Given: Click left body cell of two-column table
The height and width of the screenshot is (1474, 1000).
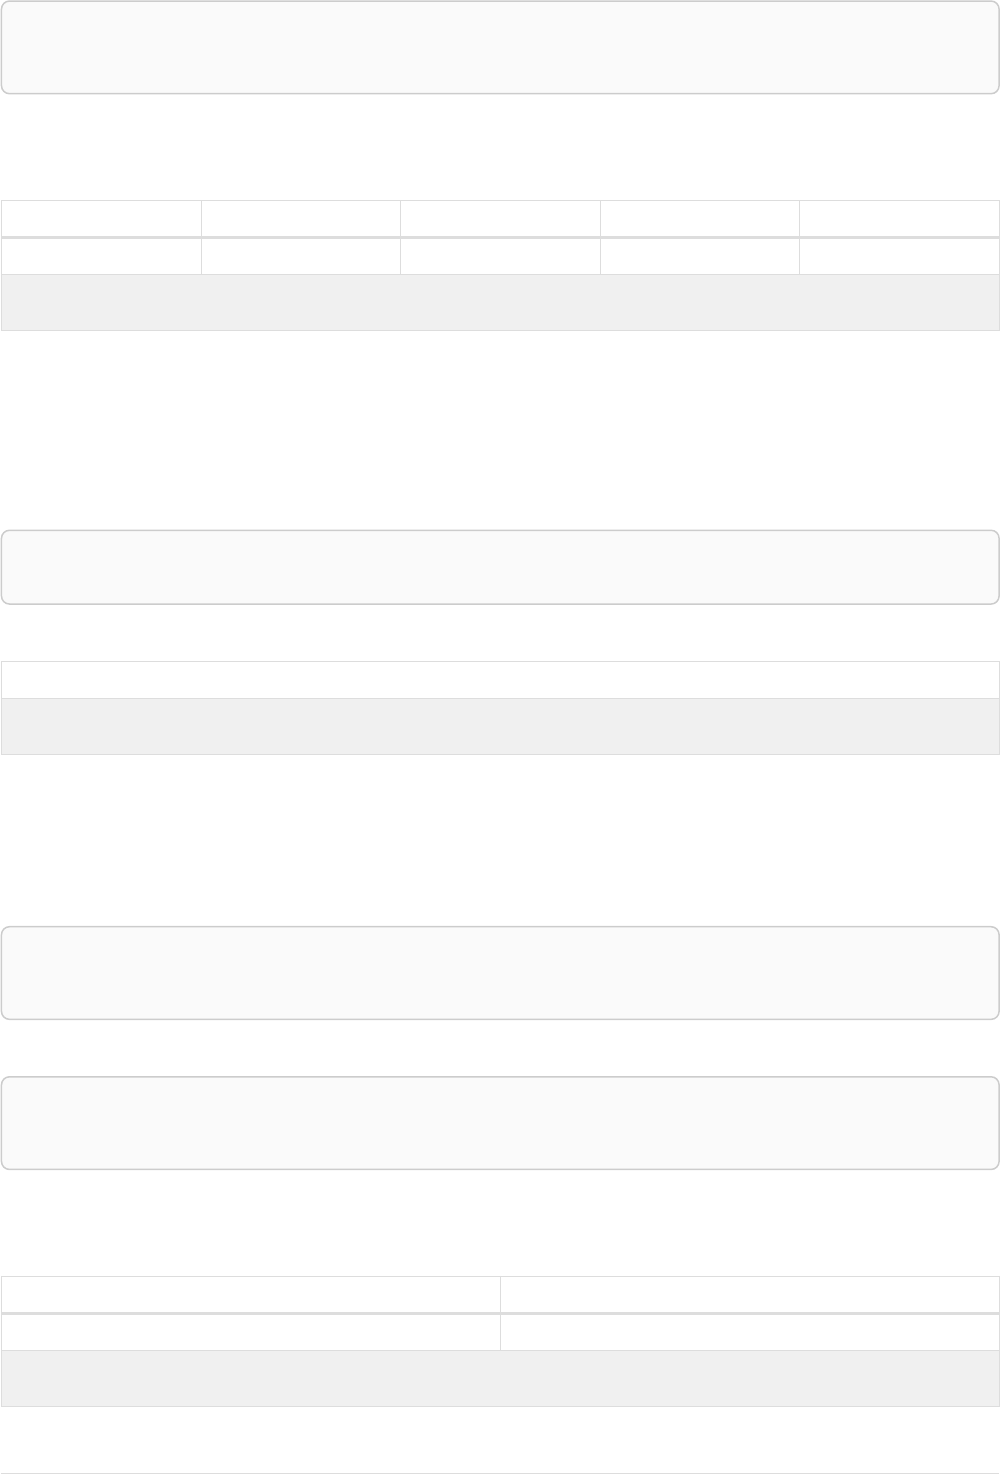Looking at the screenshot, I should click(x=250, y=1332).
